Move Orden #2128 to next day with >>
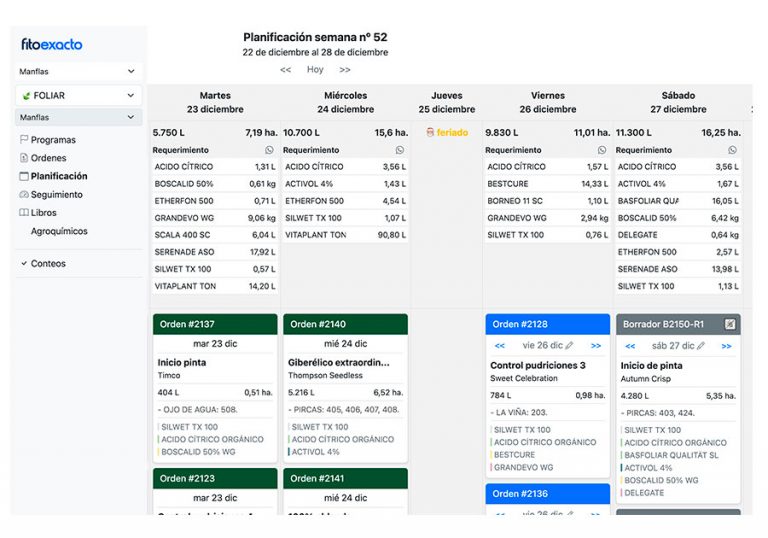 tap(596, 346)
